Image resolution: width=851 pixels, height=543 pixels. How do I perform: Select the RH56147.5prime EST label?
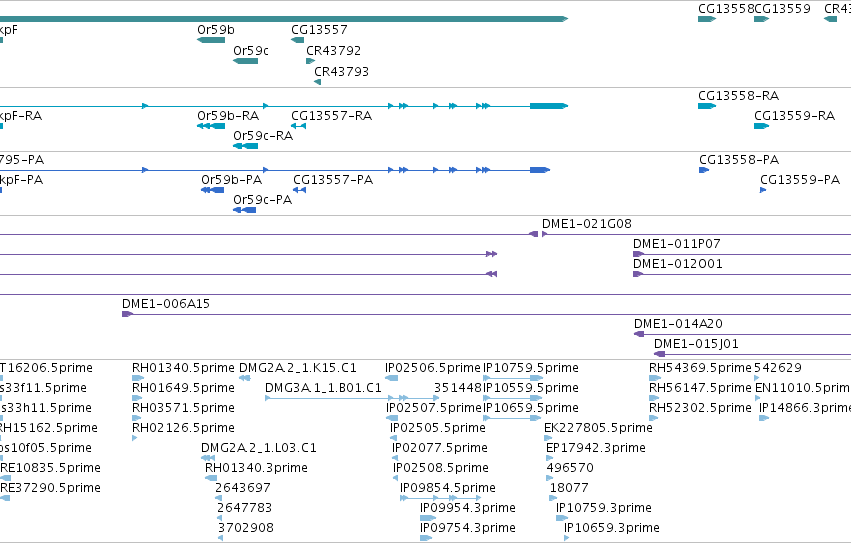700,388
